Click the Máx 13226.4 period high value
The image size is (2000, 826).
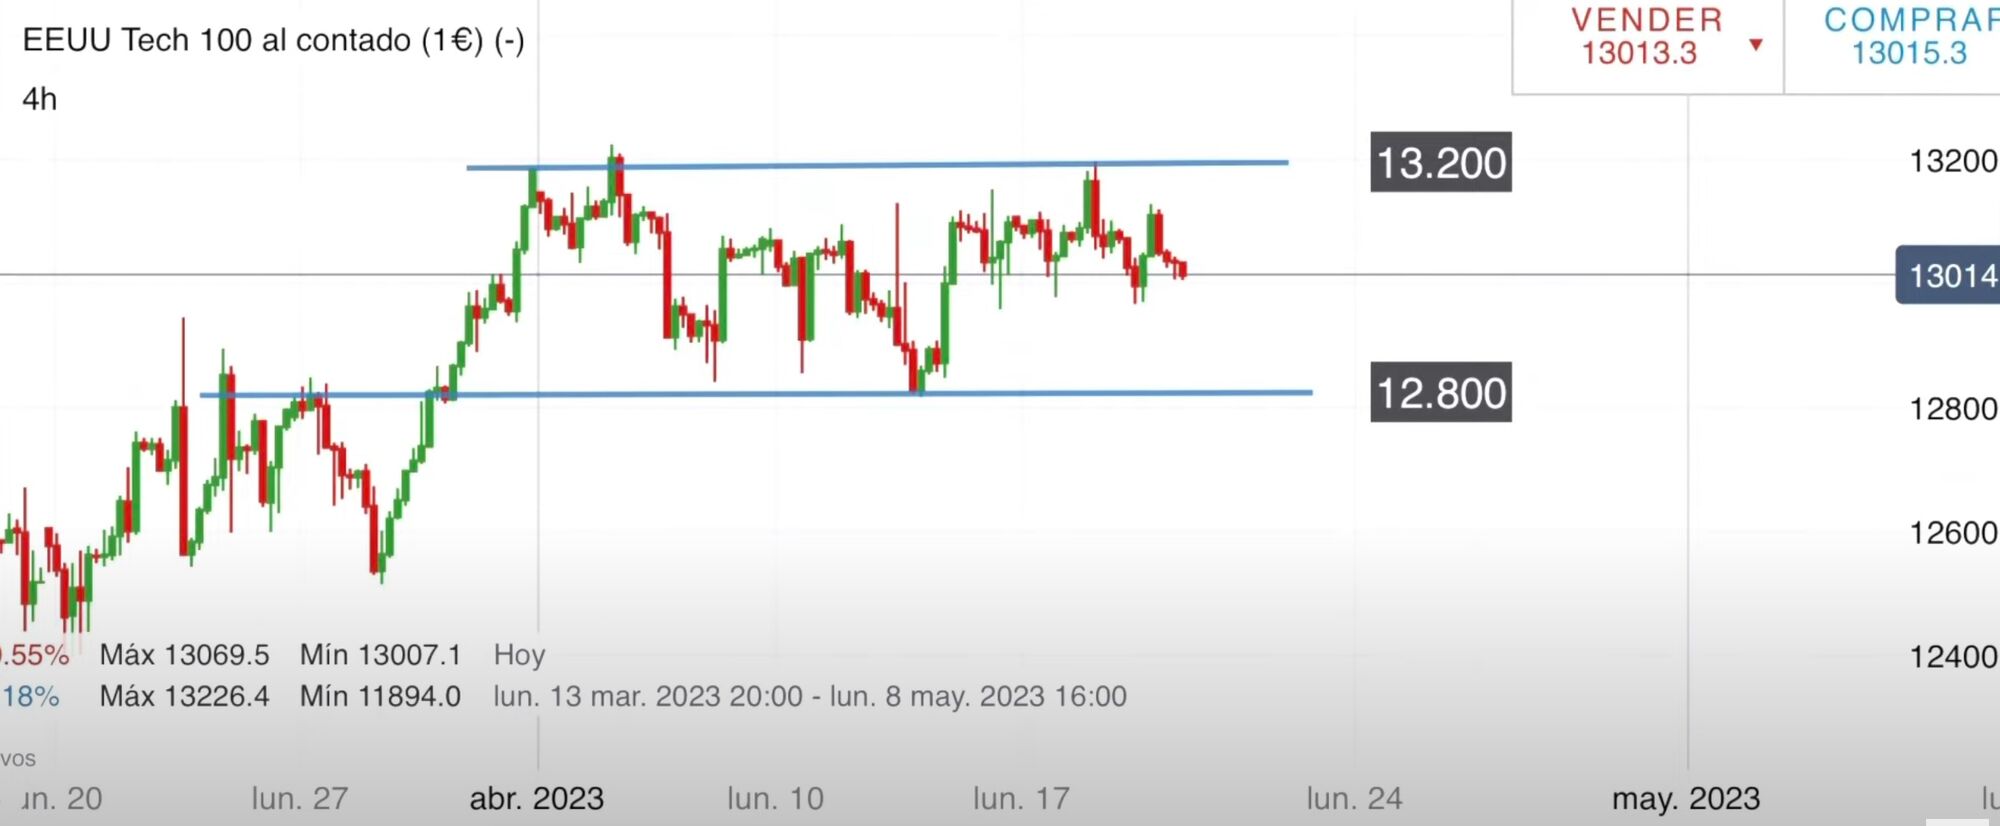pos(184,696)
